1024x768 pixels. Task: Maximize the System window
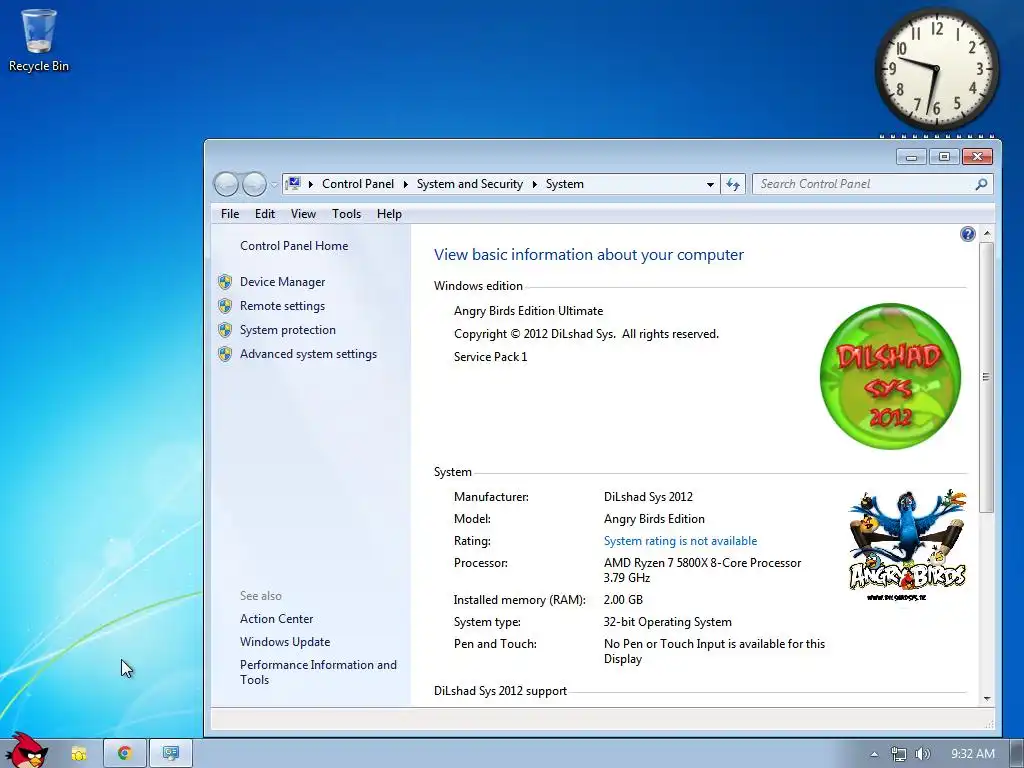[x=944, y=157]
